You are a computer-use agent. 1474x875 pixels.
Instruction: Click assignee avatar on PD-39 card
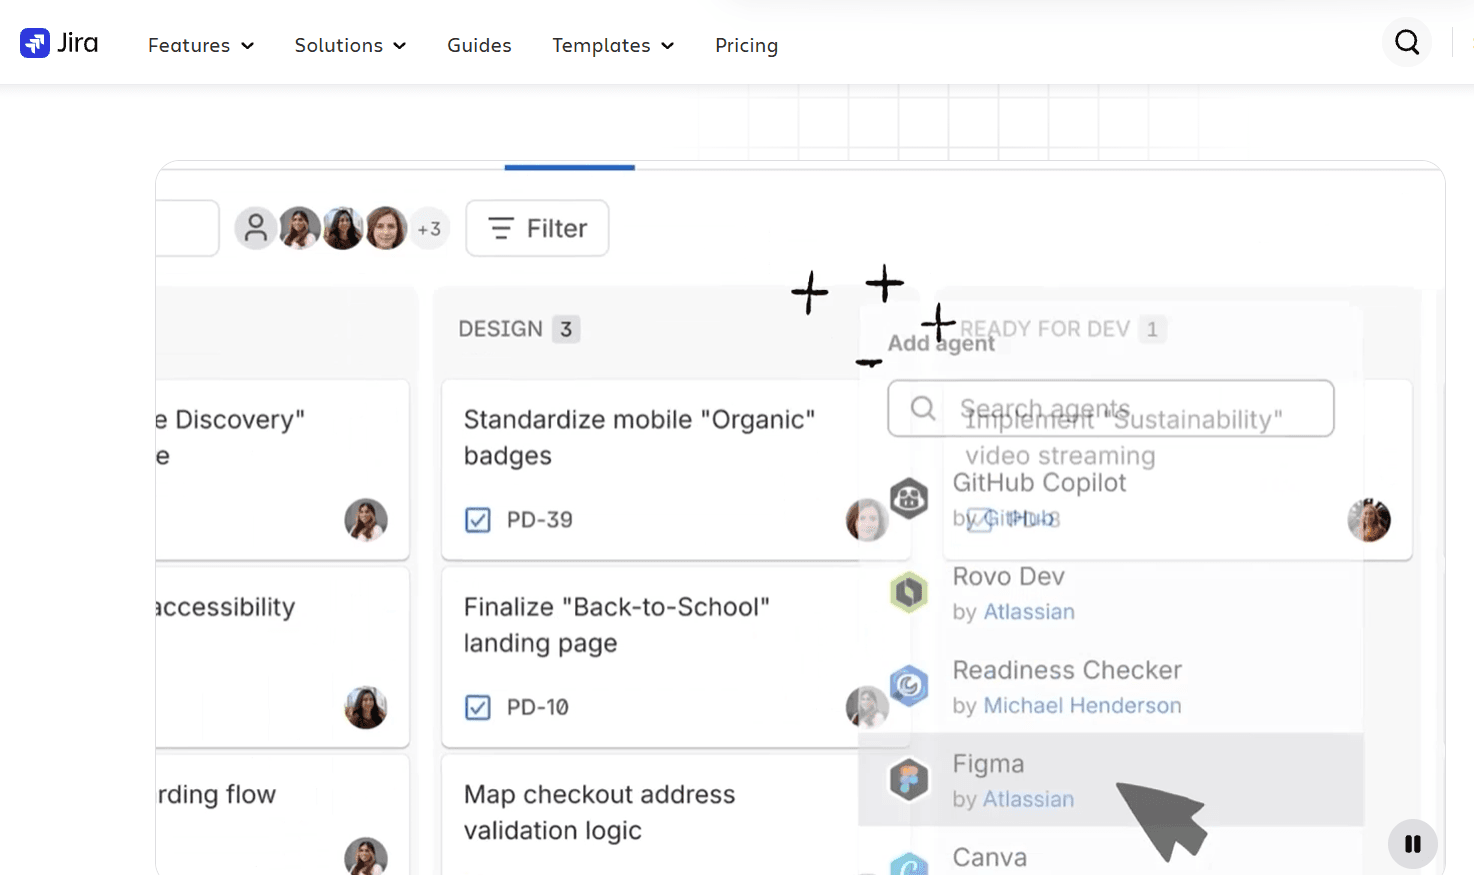pos(866,520)
